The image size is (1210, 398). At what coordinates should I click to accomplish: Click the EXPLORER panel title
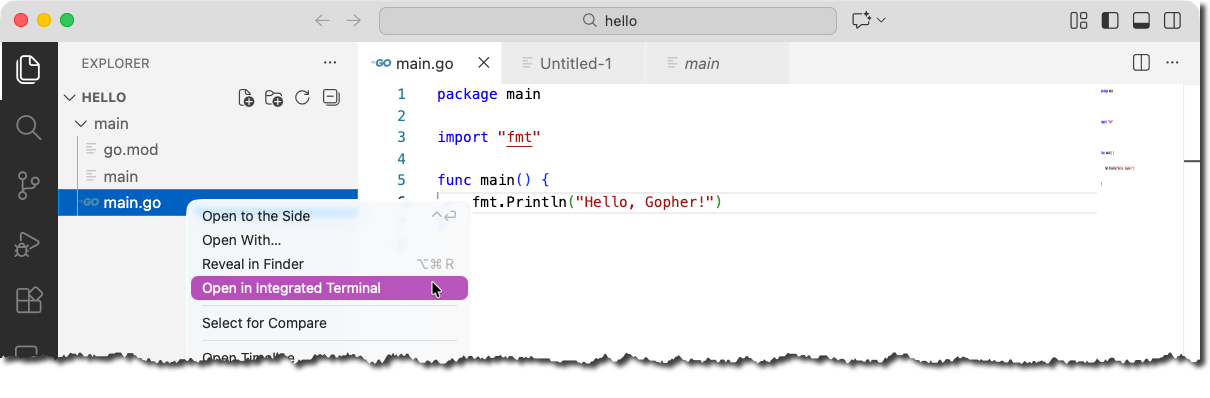pos(115,63)
